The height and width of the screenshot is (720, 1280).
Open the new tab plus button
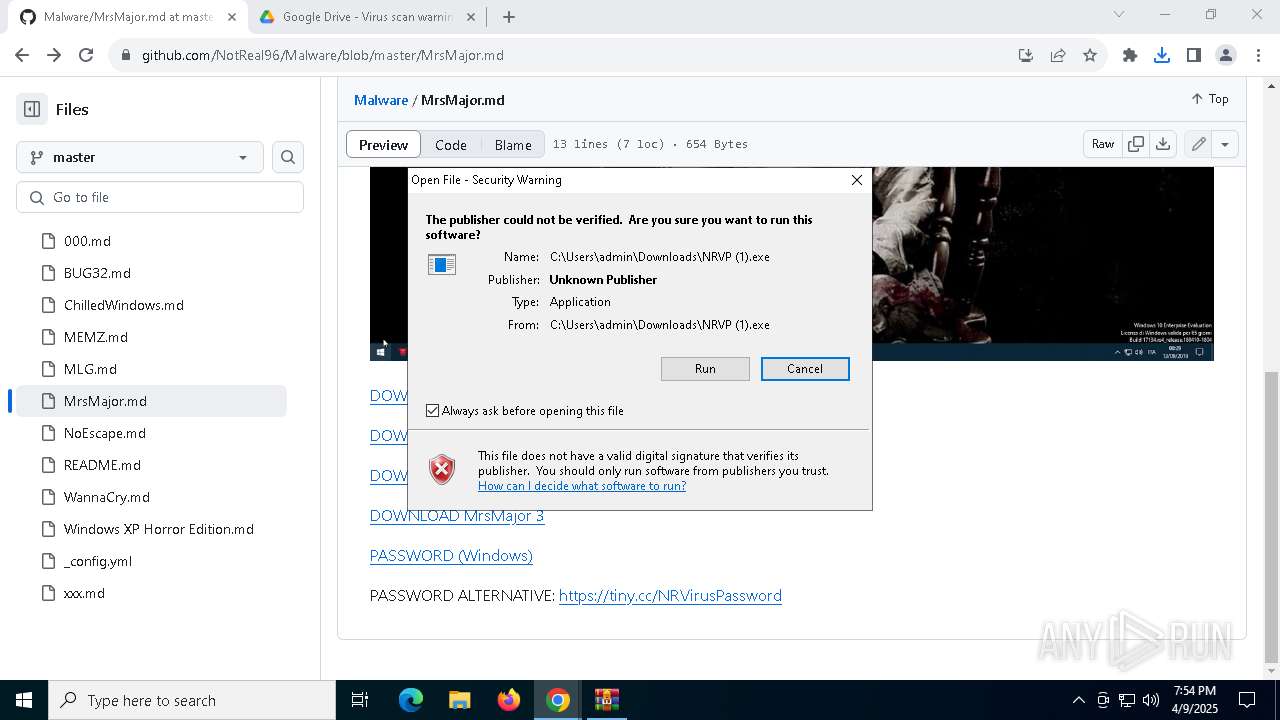[x=509, y=17]
